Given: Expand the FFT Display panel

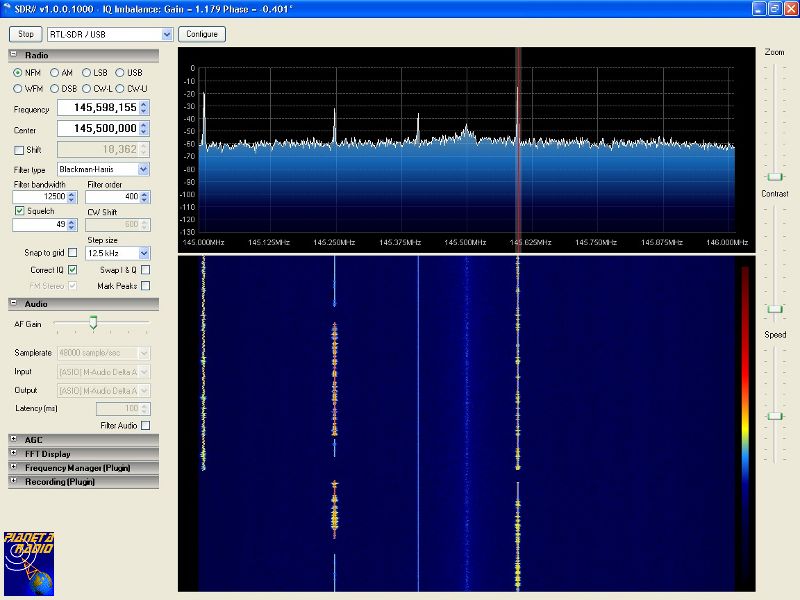Looking at the screenshot, I should tap(14, 453).
